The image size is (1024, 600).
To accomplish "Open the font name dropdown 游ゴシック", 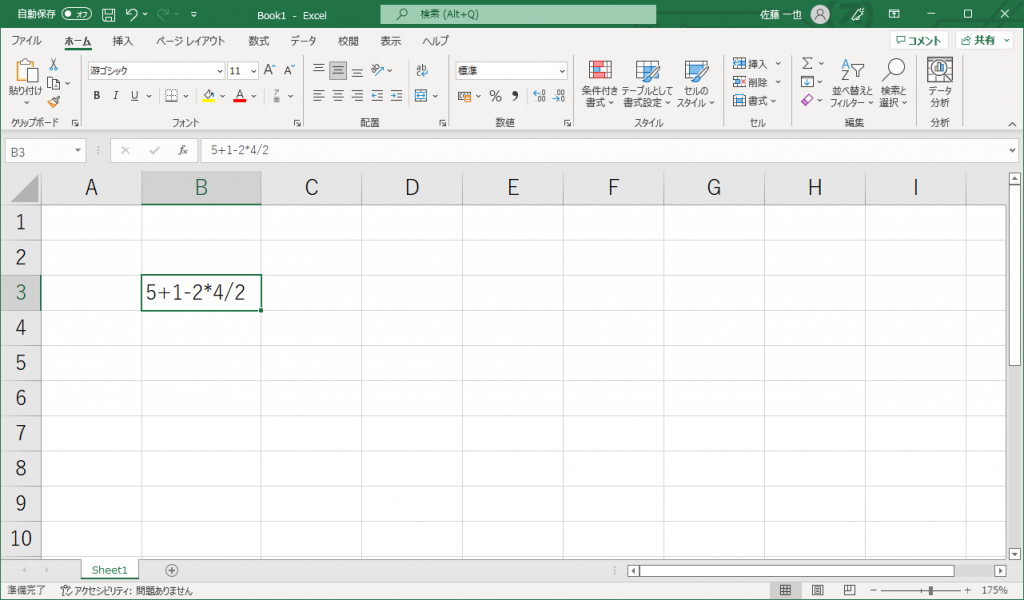I will (x=220, y=71).
